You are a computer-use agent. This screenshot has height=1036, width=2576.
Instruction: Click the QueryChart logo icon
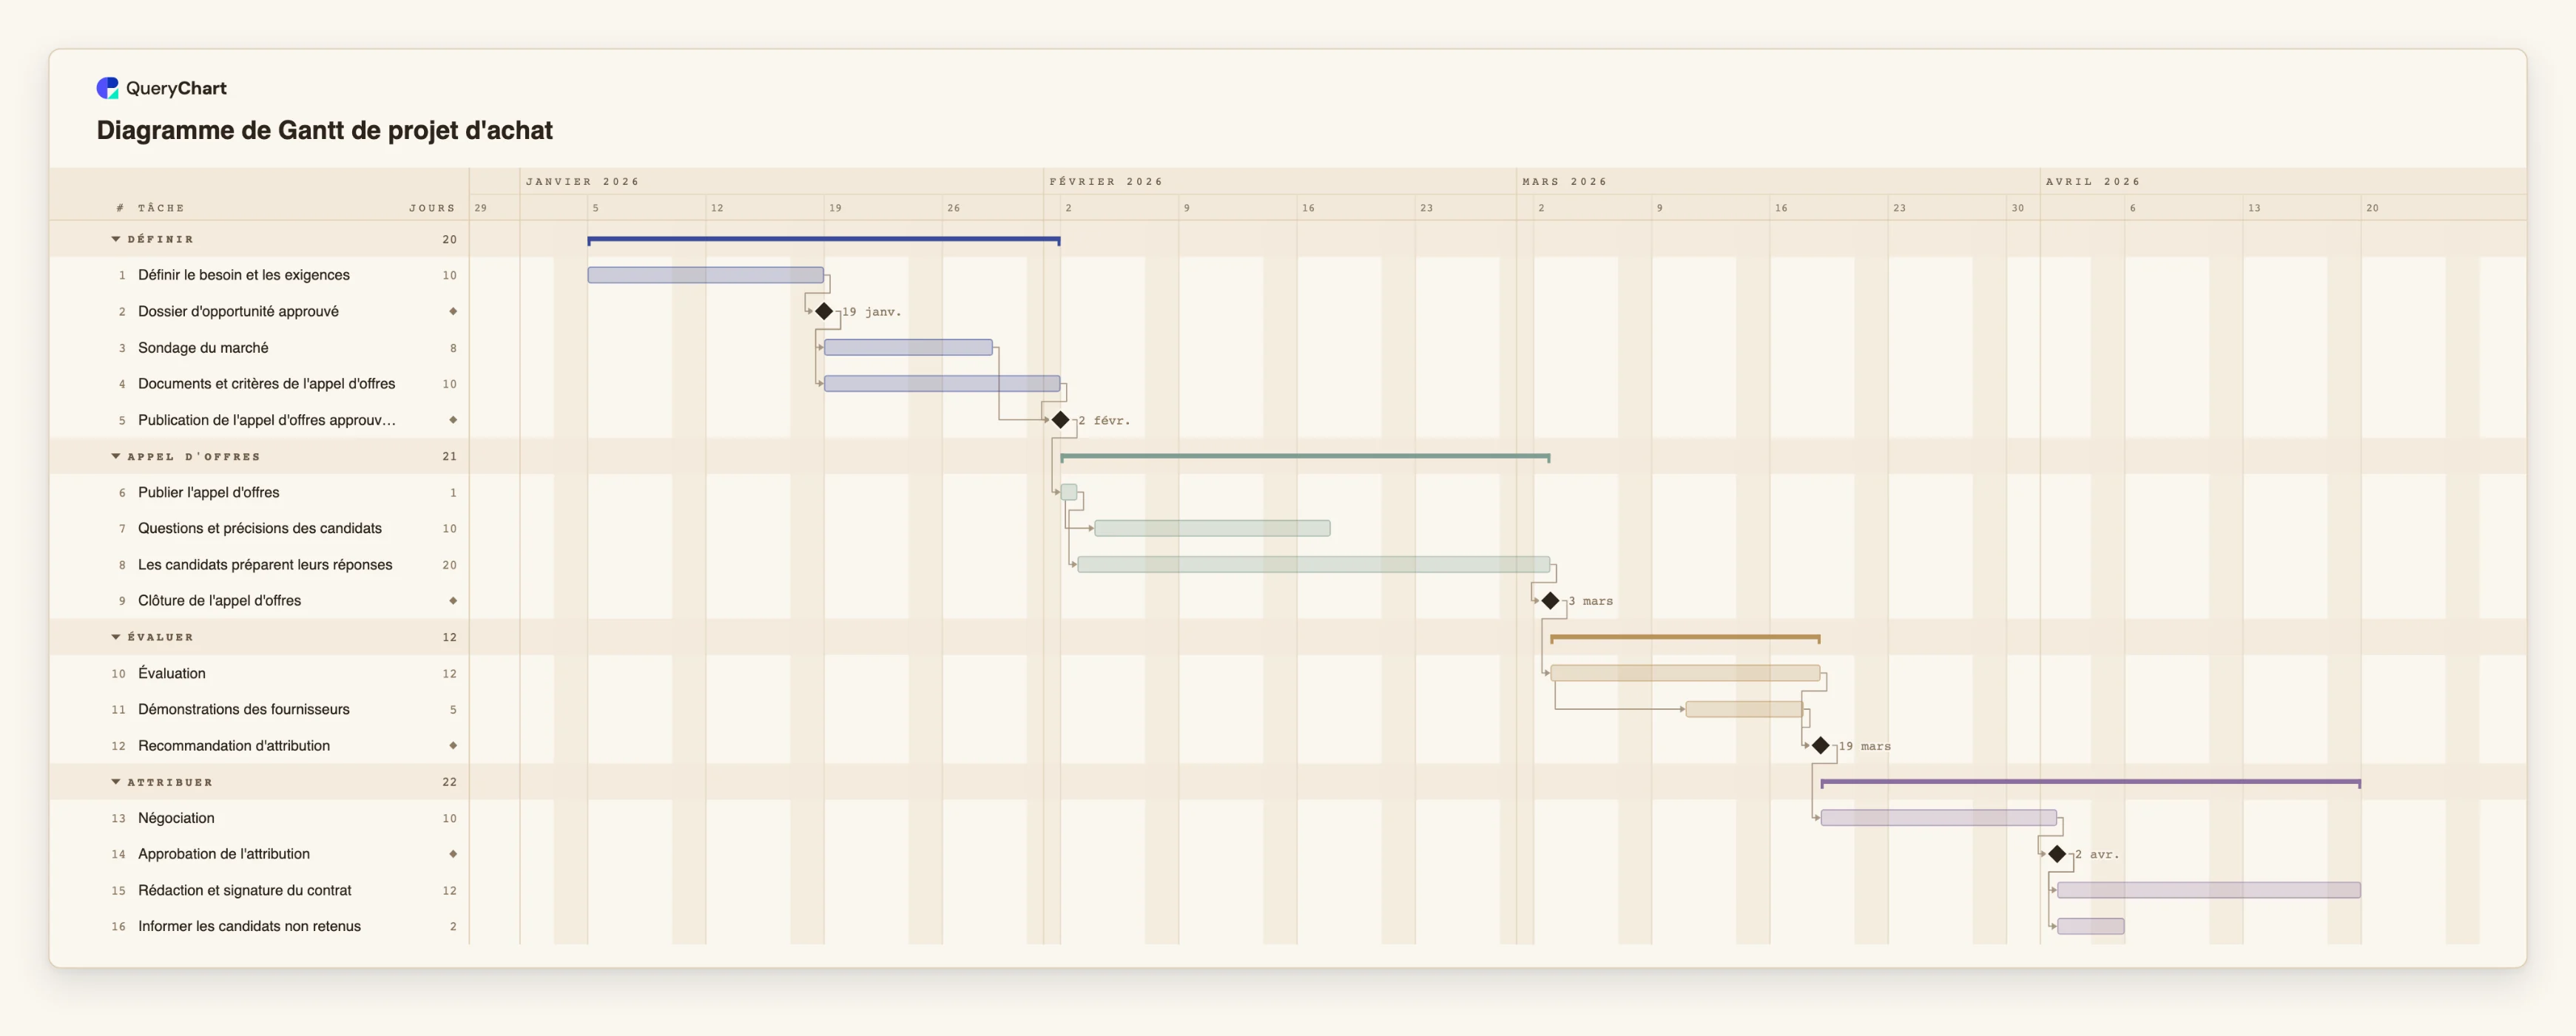[107, 88]
